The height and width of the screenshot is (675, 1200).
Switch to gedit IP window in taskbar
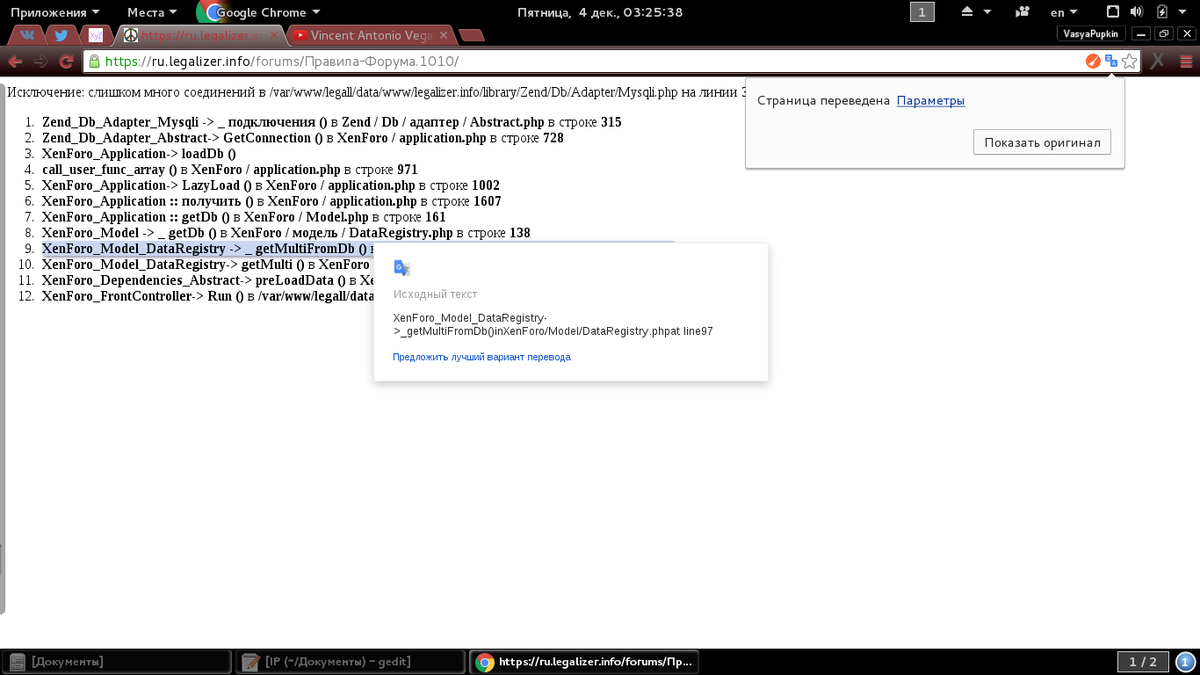[350, 662]
